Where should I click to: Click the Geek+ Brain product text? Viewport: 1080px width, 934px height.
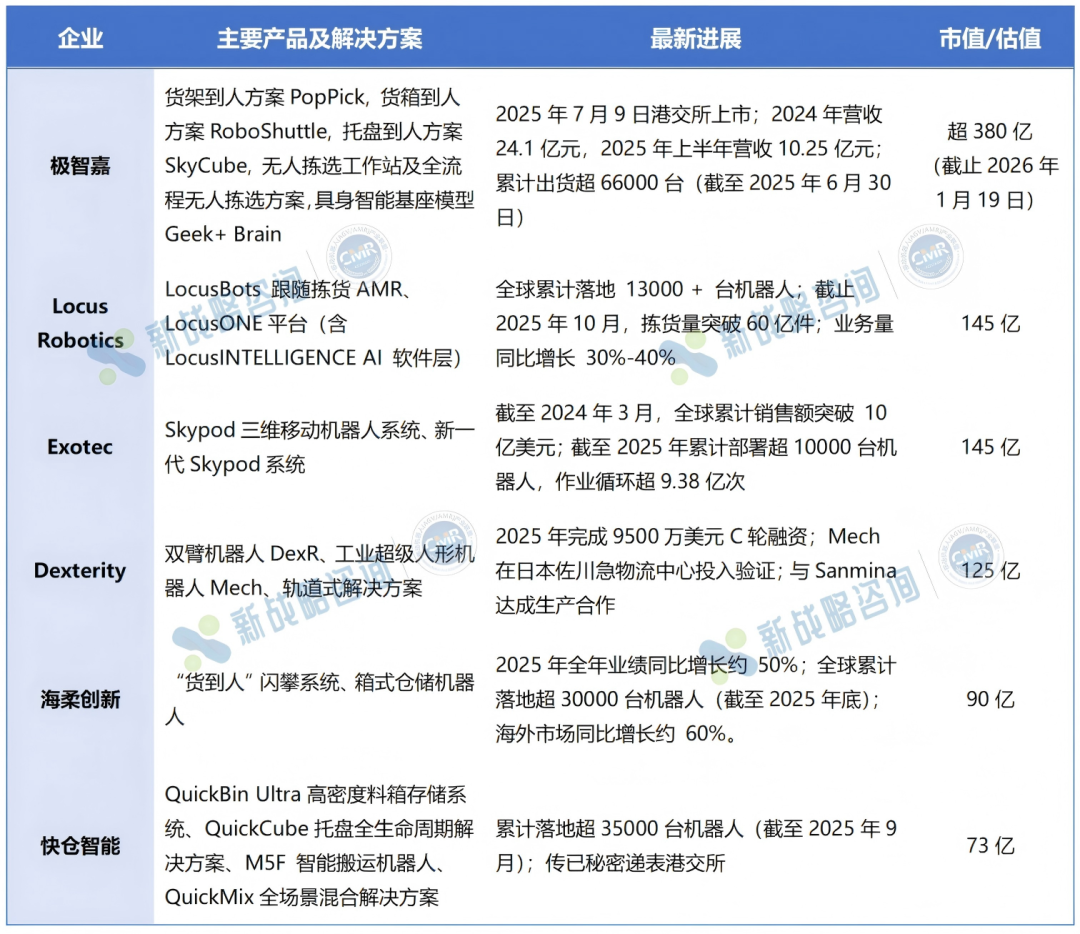[223, 234]
